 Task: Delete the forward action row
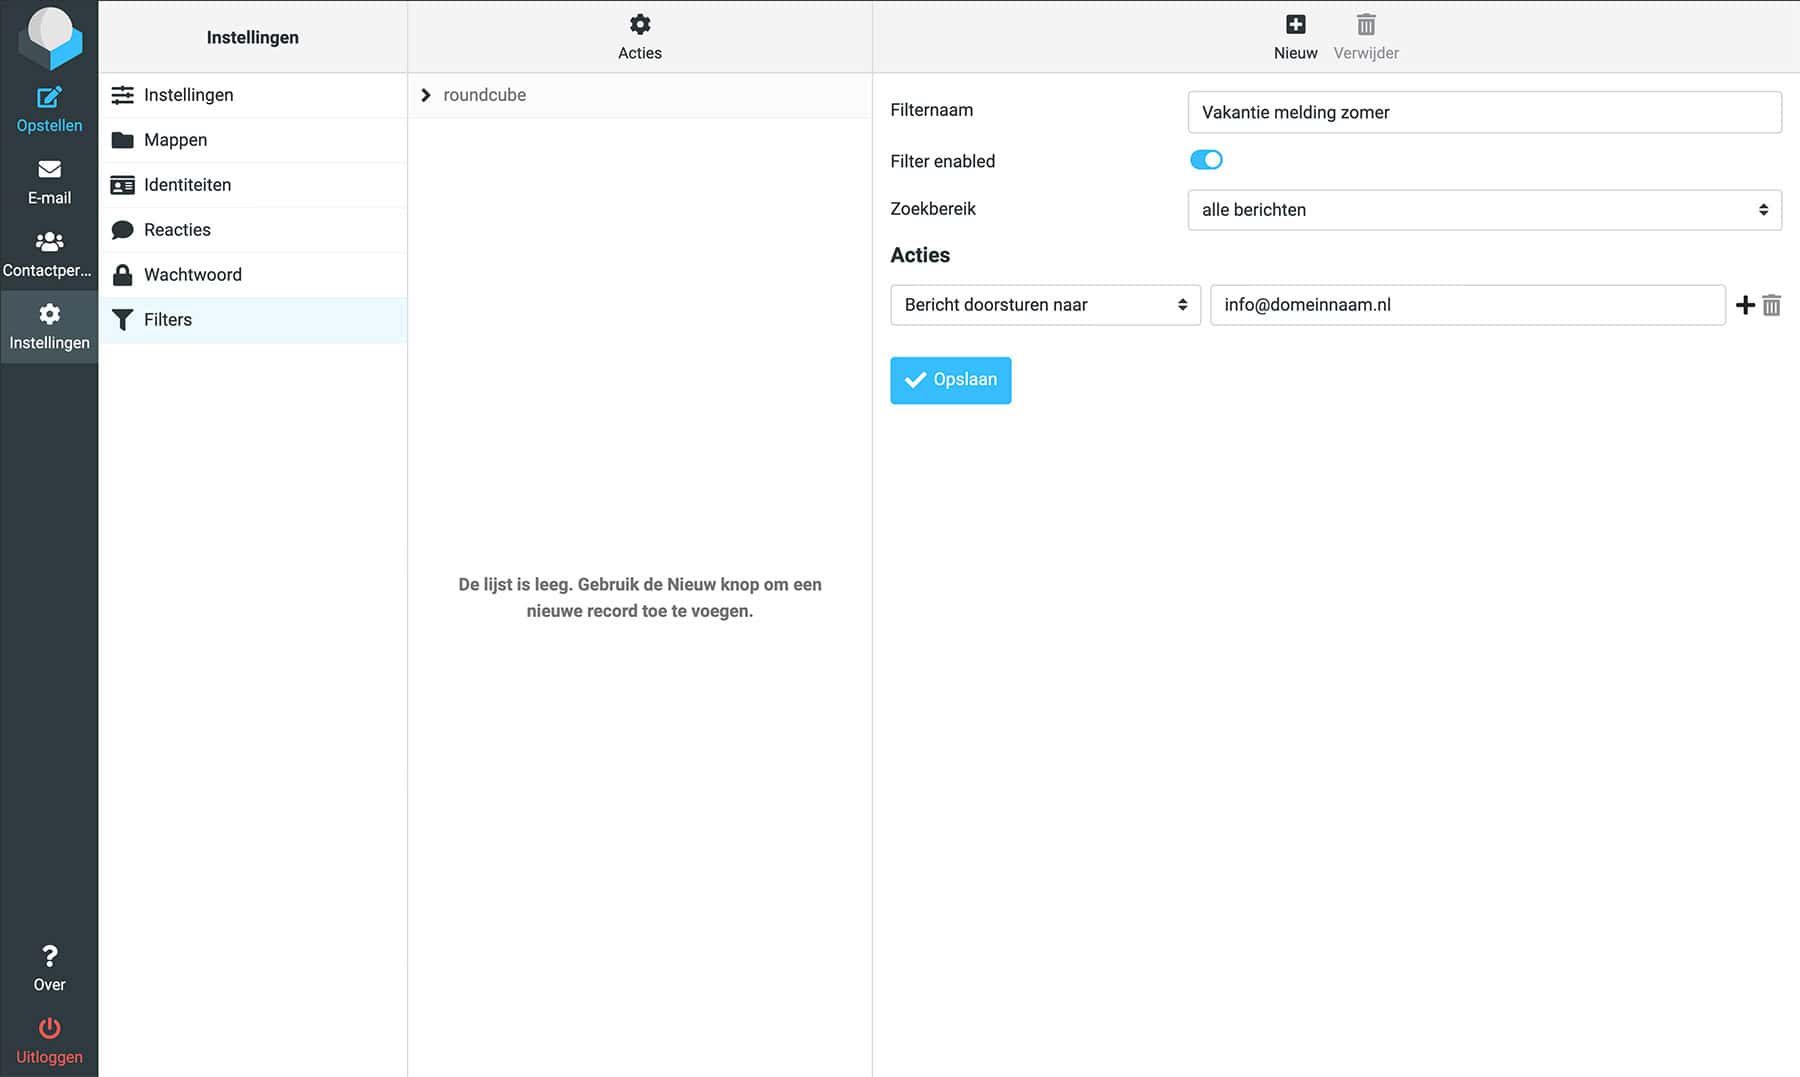pyautogui.click(x=1772, y=305)
